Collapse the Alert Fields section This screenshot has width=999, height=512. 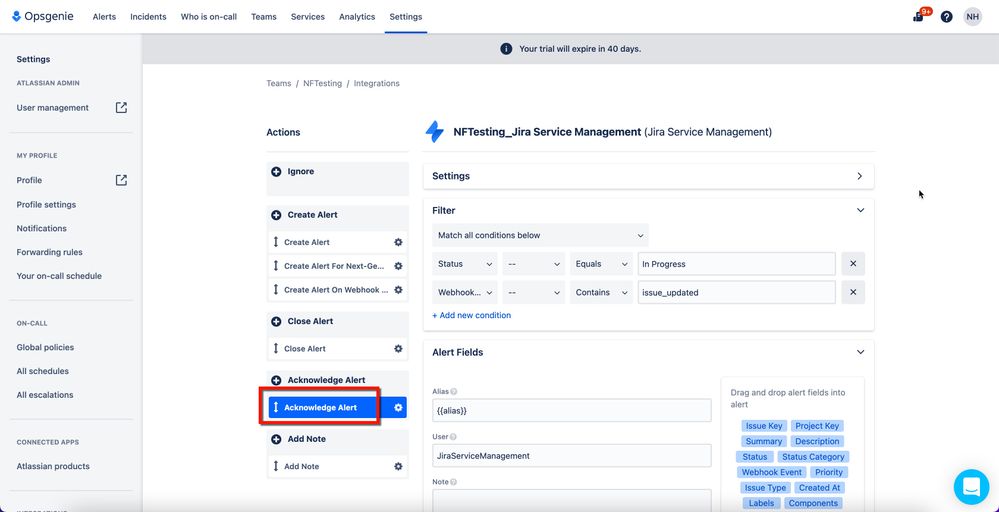point(860,352)
